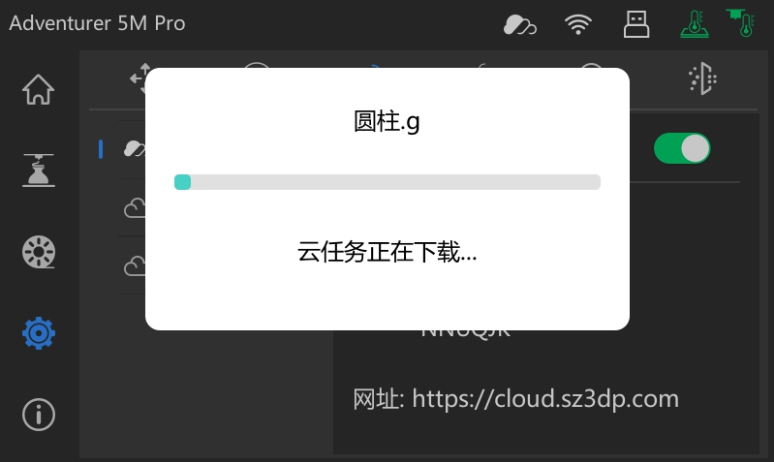This screenshot has width=774, height=462.
Task: Click the download progress bar
Action: (x=387, y=182)
